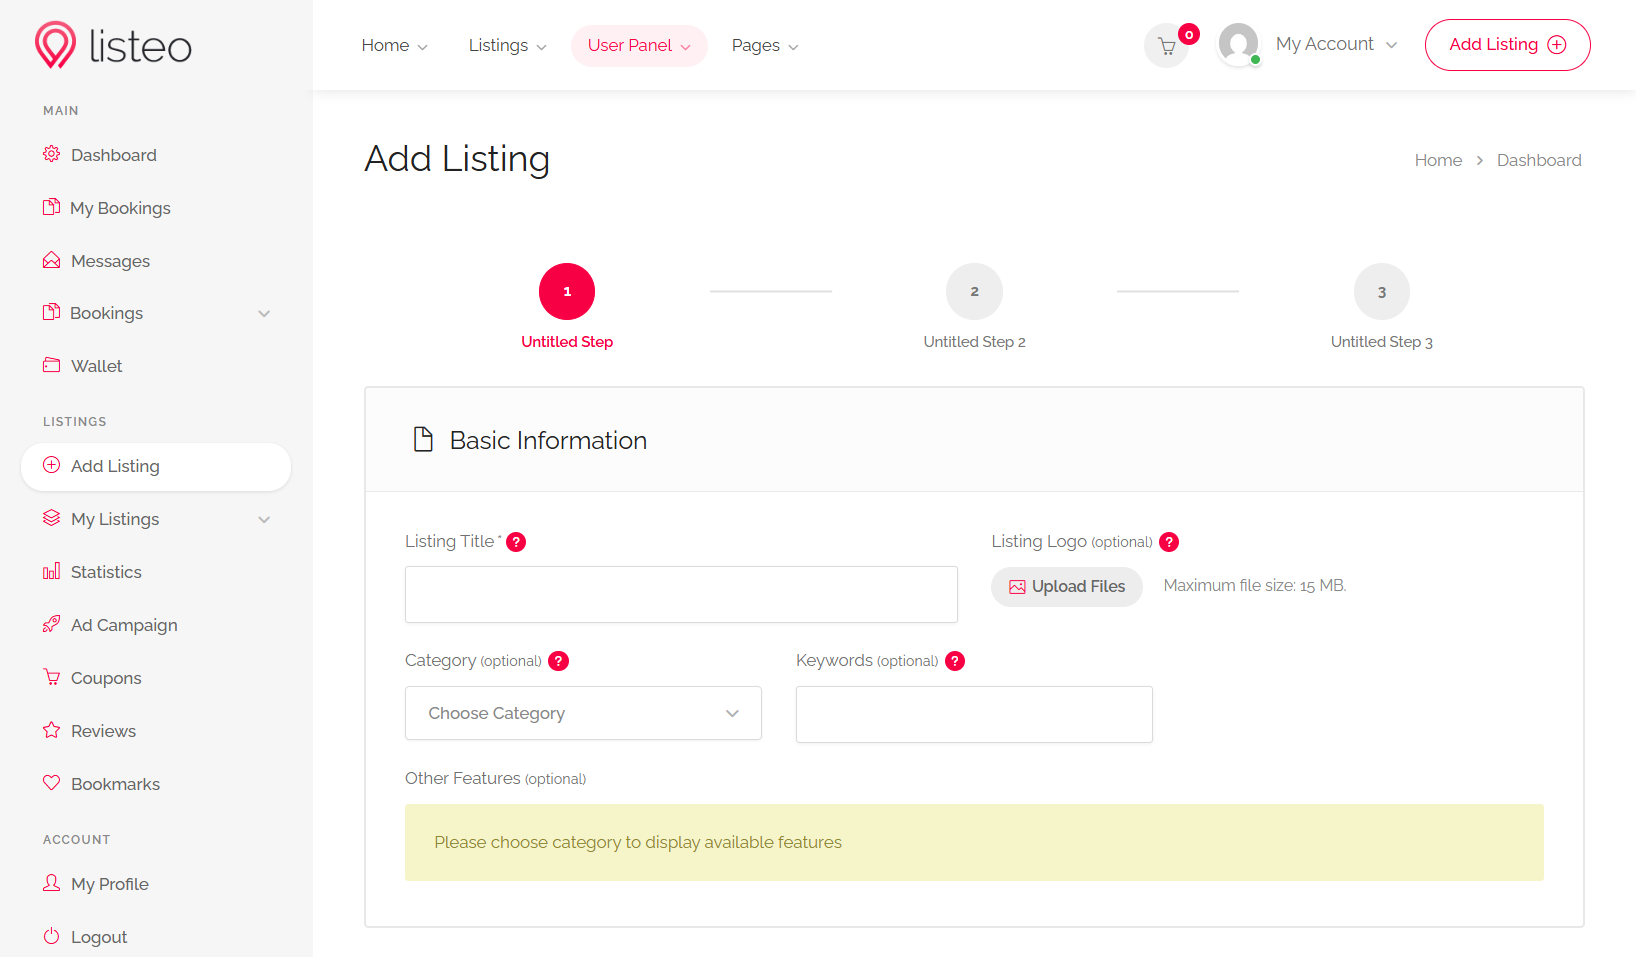Open Wallet from the sidebar
The width and height of the screenshot is (1636, 957).
[x=96, y=366]
